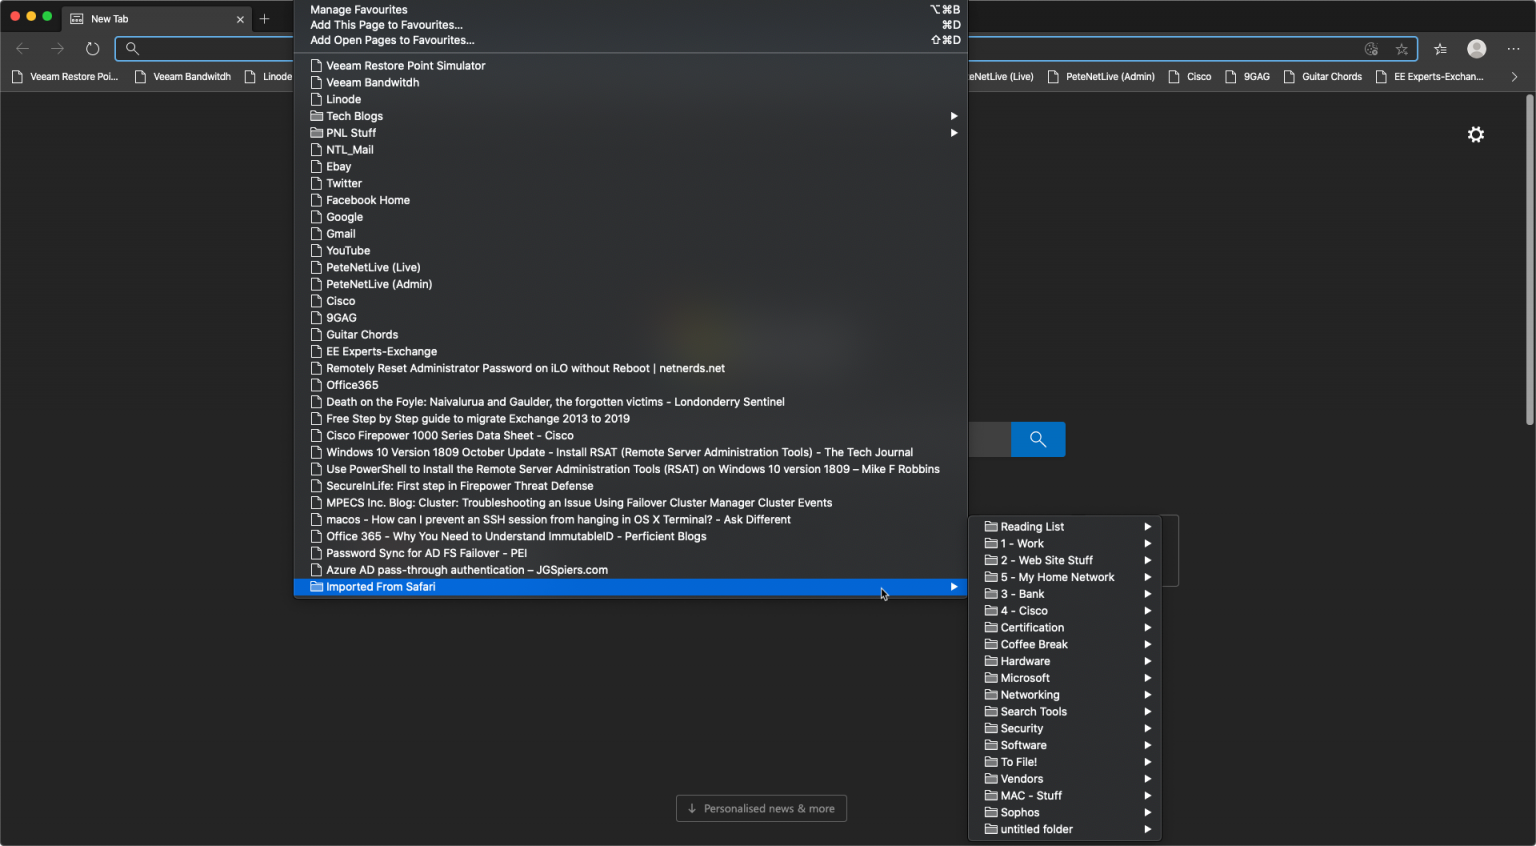Expand the 4 - Cisco folder
The height and width of the screenshot is (846, 1536).
[x=1065, y=611]
